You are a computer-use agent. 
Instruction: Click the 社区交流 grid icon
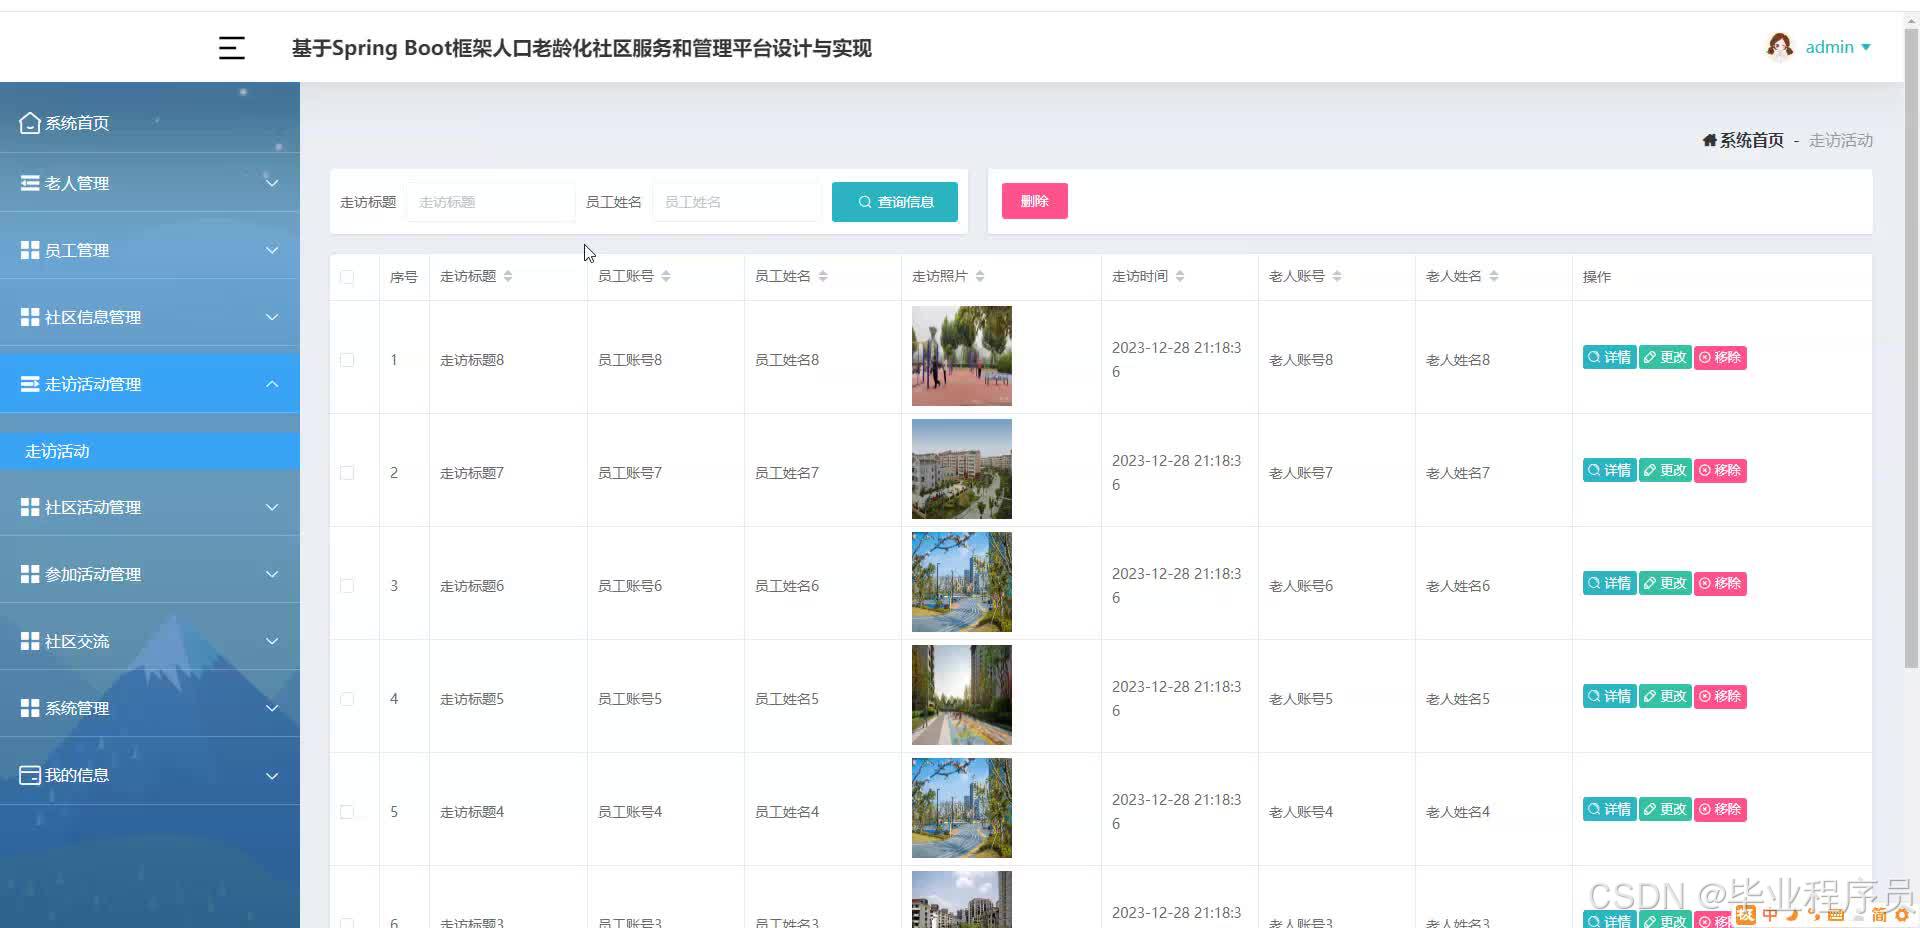[30, 641]
